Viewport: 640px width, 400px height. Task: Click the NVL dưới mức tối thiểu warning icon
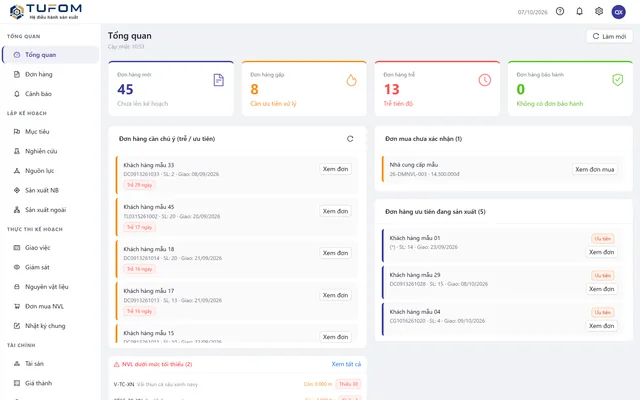[116, 364]
